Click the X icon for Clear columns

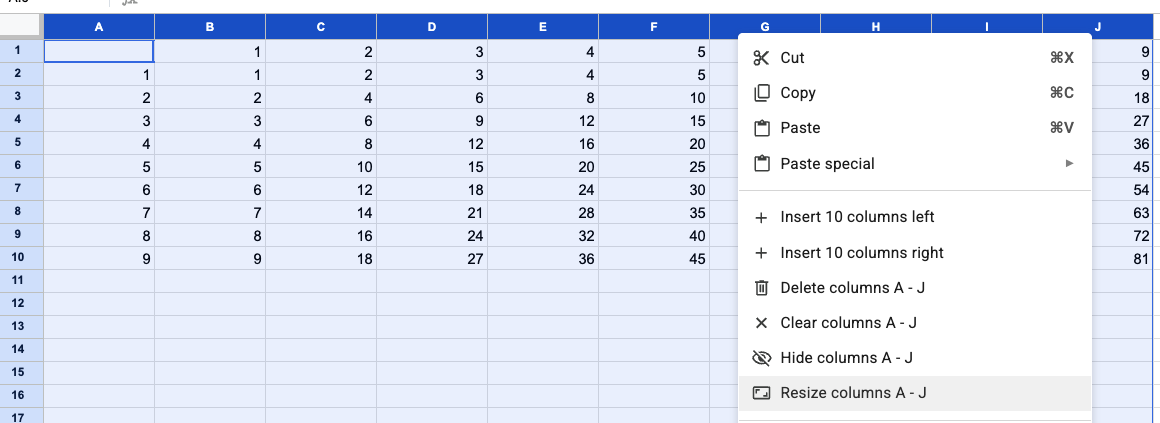[762, 323]
